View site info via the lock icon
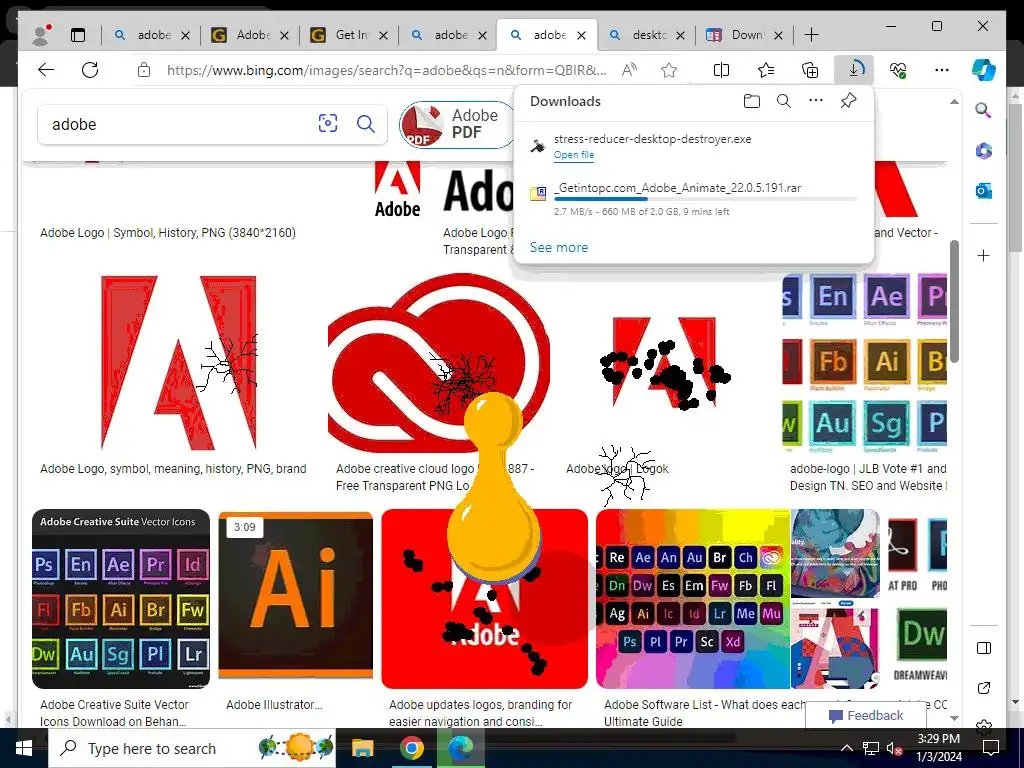Image resolution: width=1024 pixels, height=768 pixels. point(144,70)
